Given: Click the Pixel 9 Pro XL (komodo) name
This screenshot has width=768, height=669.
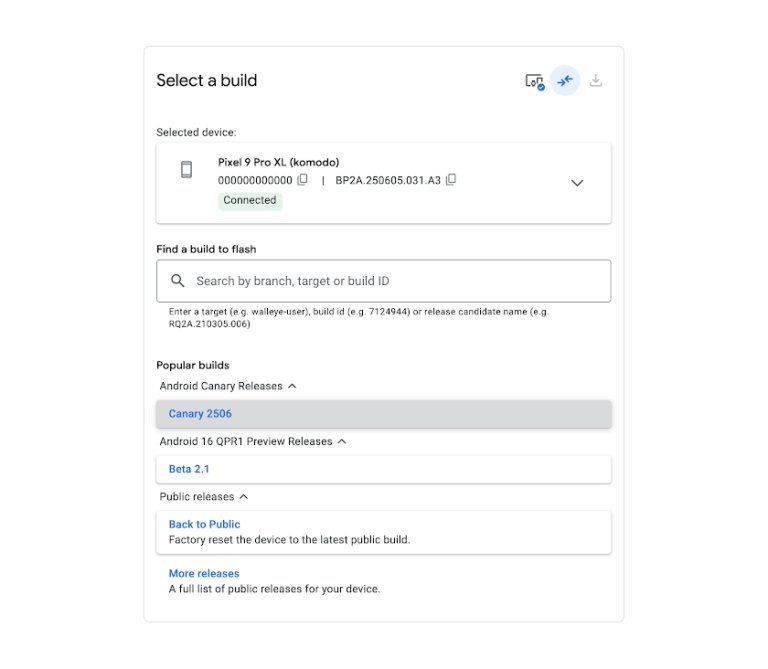Looking at the screenshot, I should [278, 162].
